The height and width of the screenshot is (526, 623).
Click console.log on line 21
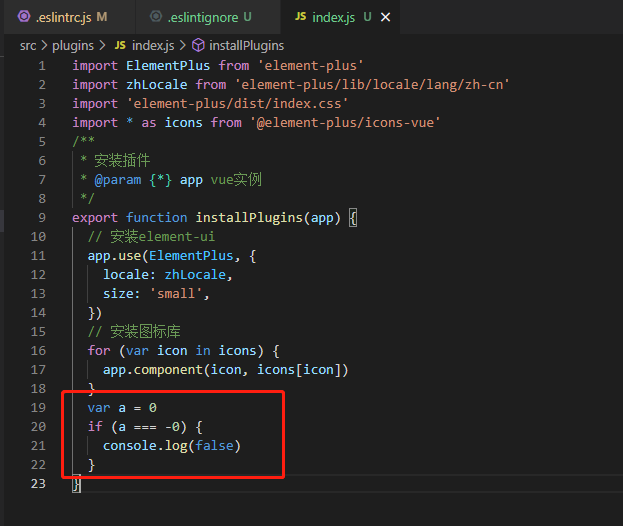[x=145, y=446]
